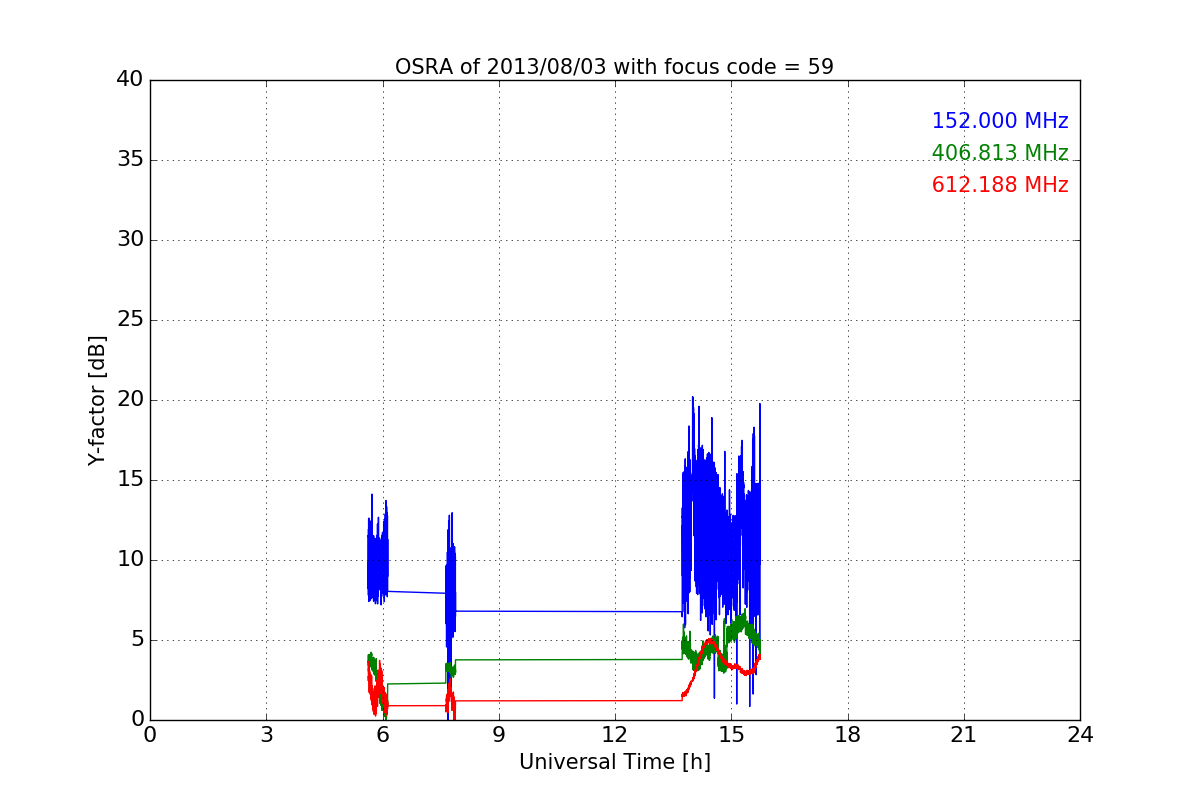Click the x-axis tick label 21
Screen dimensions: 1200x800
(x=963, y=735)
